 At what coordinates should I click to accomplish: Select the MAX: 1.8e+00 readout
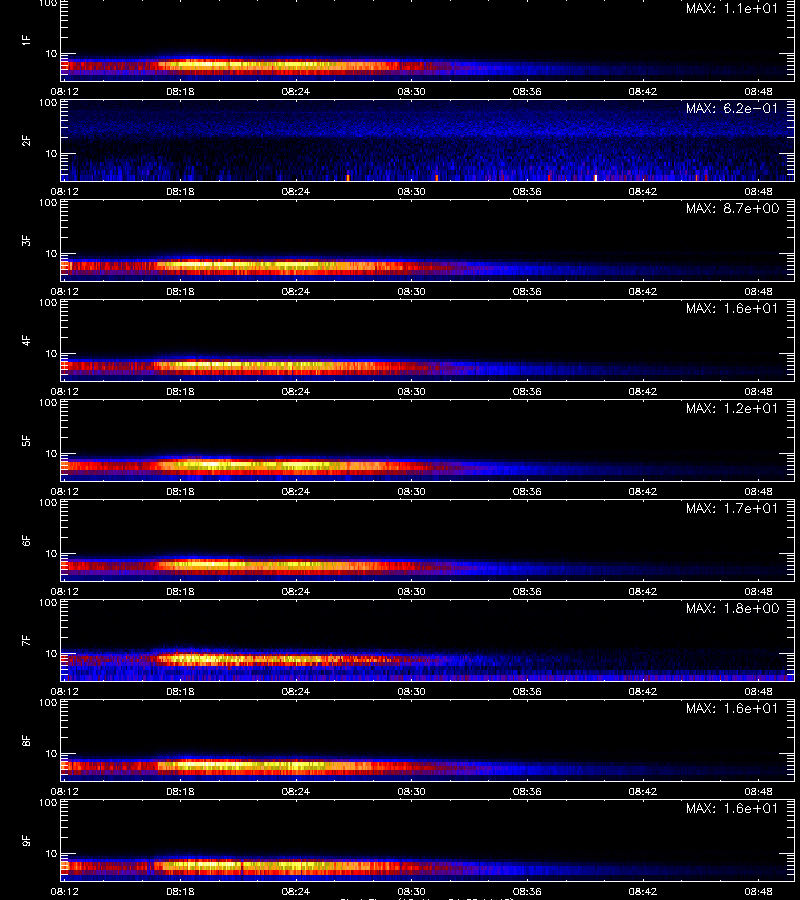(x=732, y=608)
